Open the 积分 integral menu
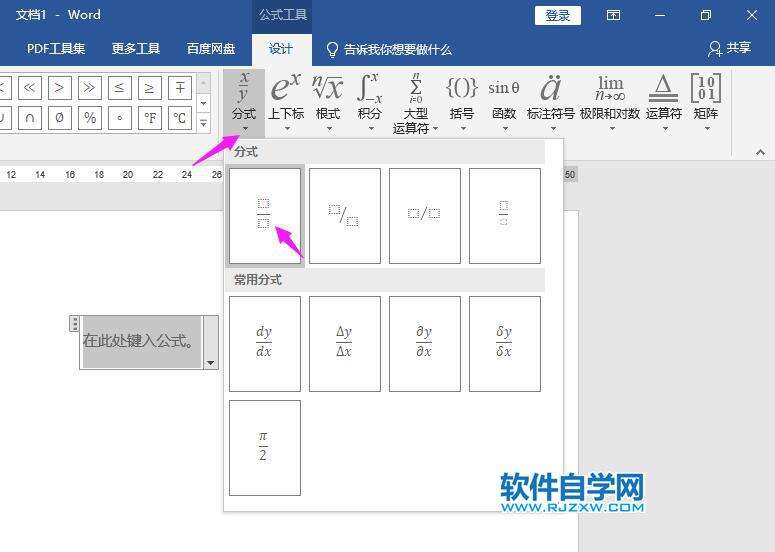 pos(370,103)
